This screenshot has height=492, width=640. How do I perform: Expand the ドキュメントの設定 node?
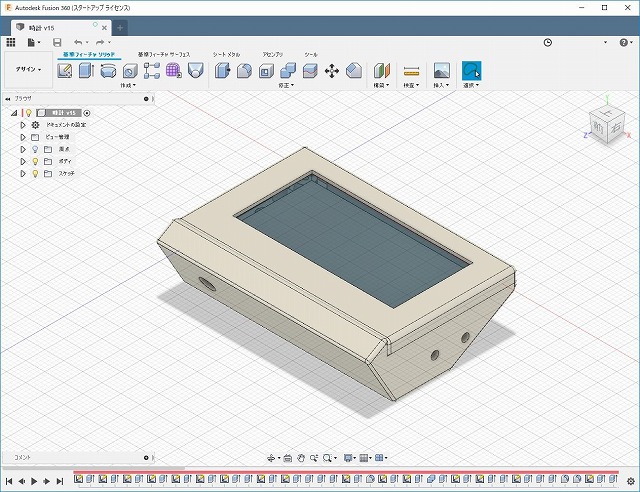pos(23,125)
